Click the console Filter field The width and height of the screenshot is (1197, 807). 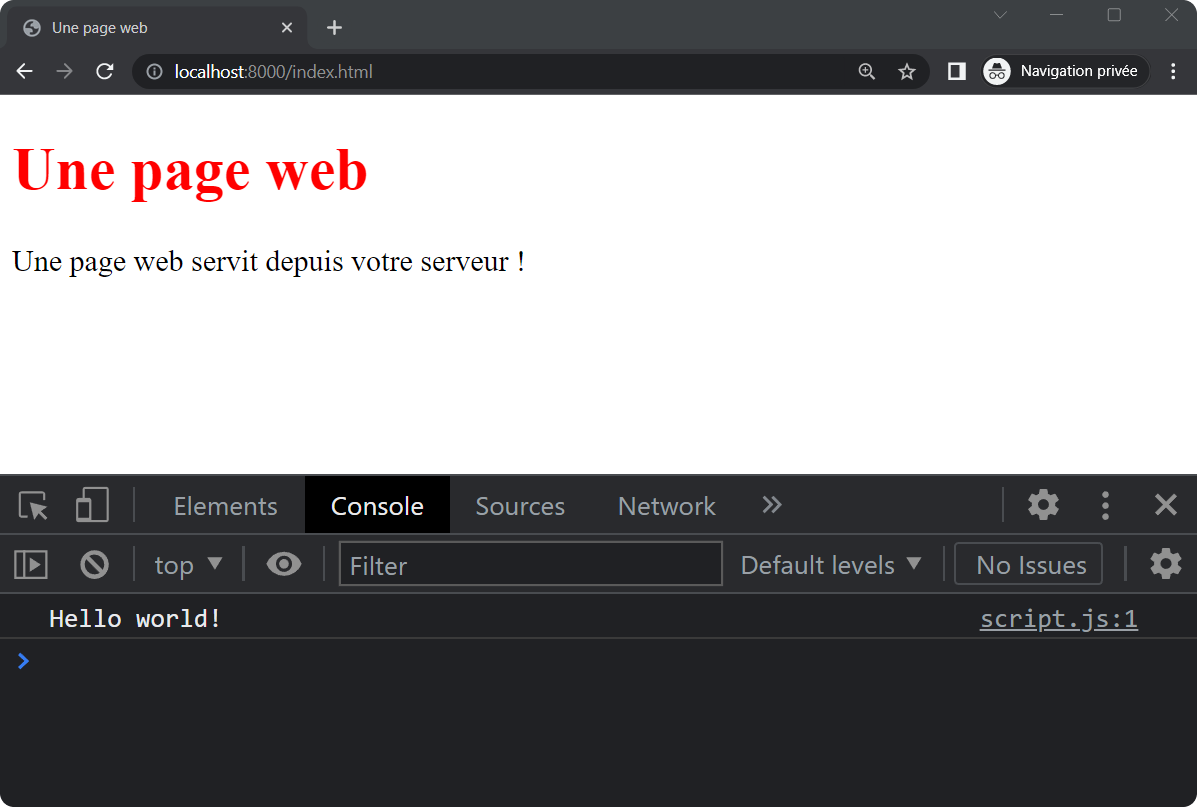531,564
